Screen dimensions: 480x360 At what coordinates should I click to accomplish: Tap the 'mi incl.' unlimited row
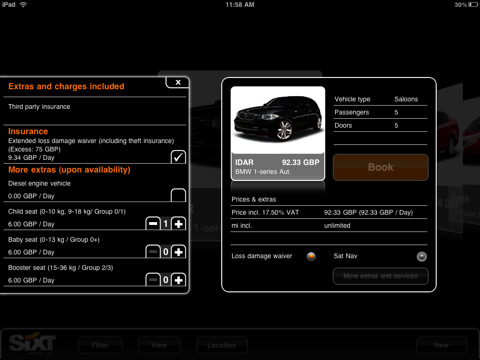point(329,225)
